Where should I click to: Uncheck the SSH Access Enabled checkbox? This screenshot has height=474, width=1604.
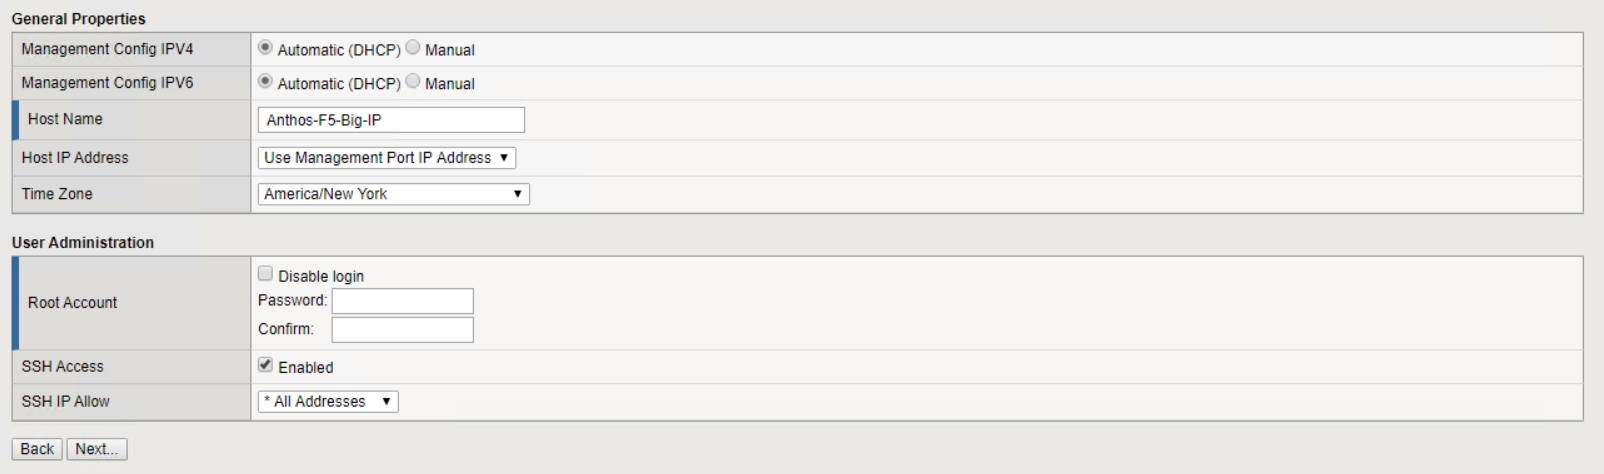[x=265, y=365]
